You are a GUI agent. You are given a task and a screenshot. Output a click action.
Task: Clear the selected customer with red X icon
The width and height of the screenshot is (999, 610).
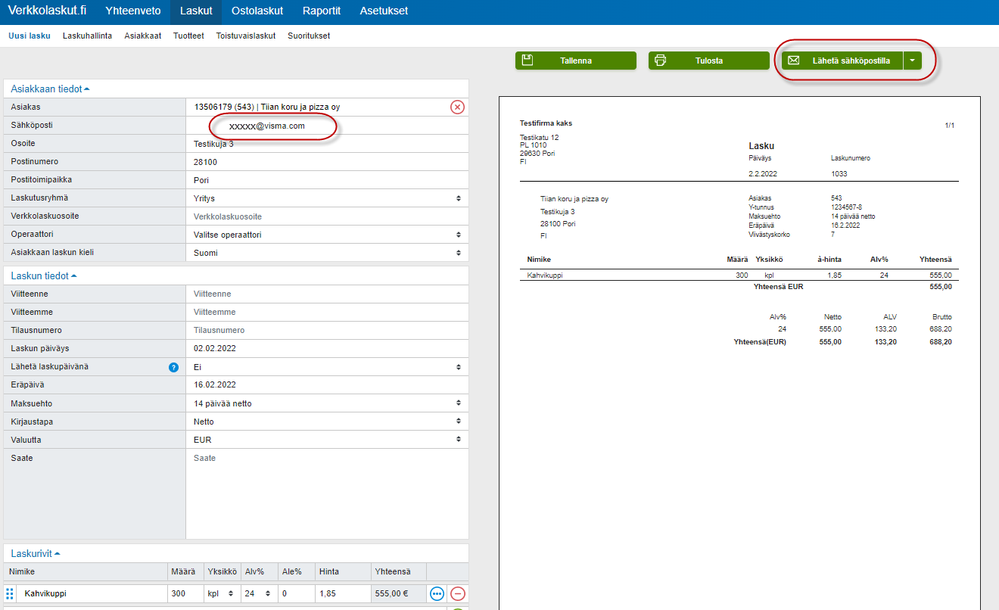(x=457, y=107)
